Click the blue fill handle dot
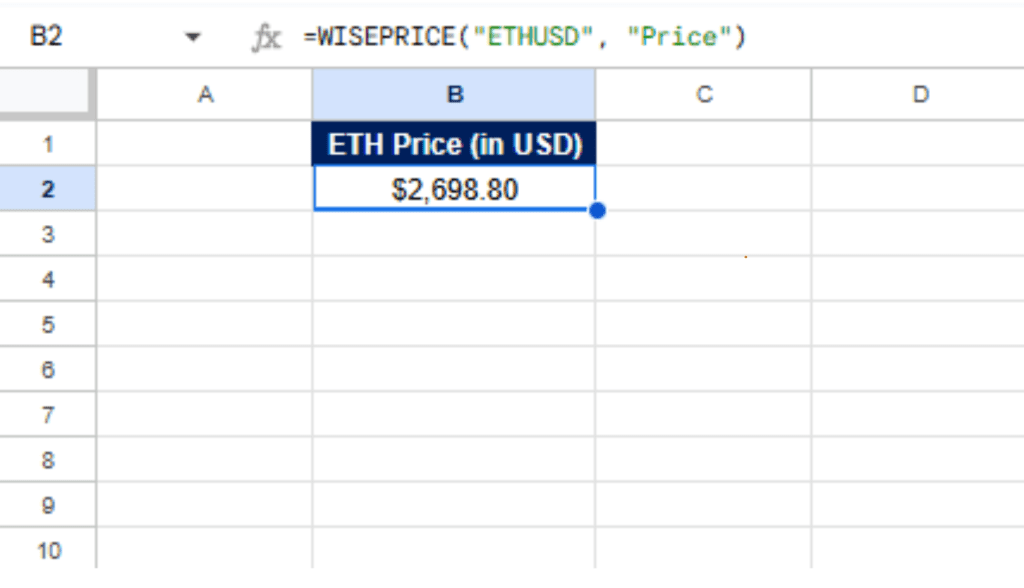 (597, 211)
